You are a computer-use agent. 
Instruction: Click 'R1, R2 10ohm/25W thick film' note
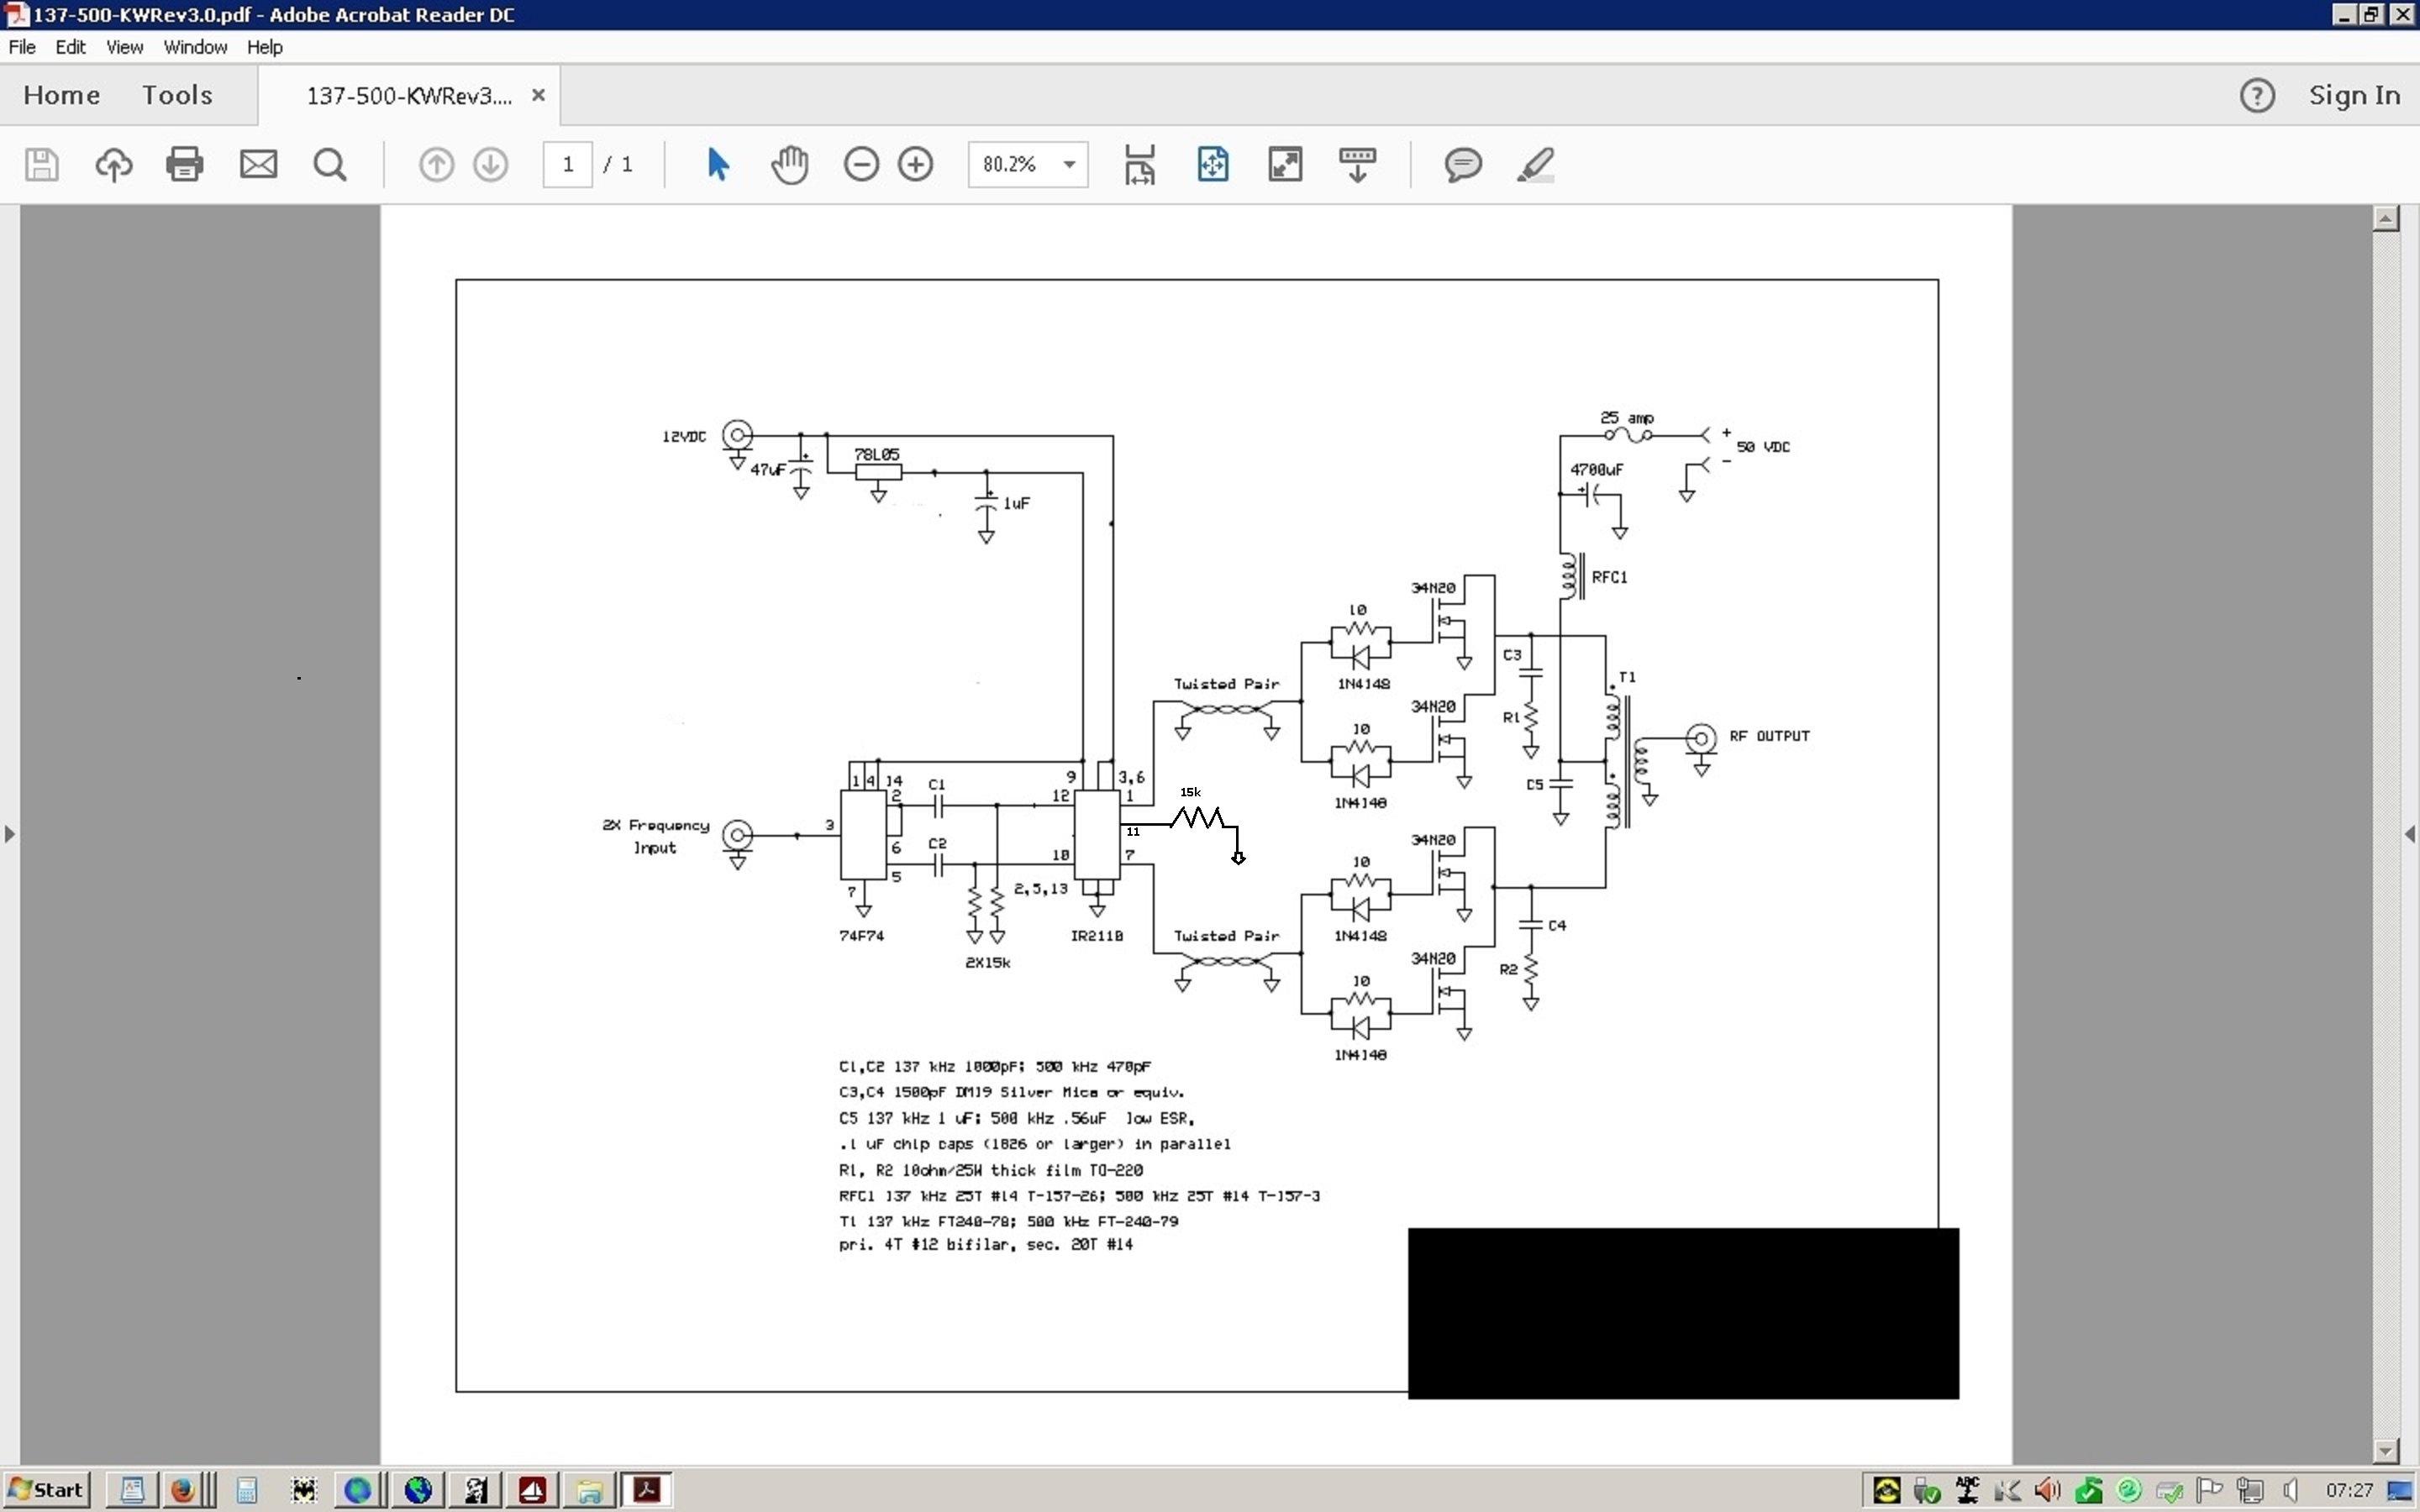[991, 1170]
